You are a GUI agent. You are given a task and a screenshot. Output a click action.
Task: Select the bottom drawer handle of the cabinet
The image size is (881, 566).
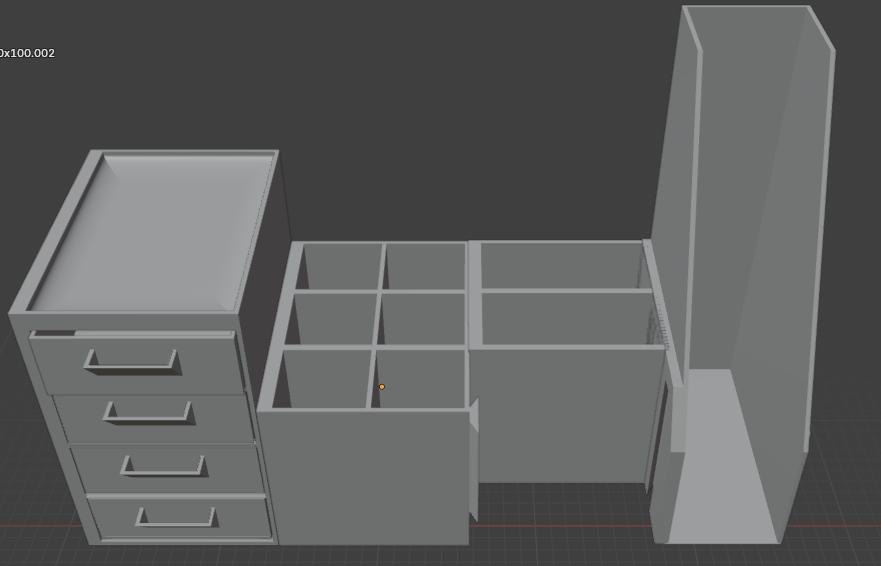click(x=177, y=517)
